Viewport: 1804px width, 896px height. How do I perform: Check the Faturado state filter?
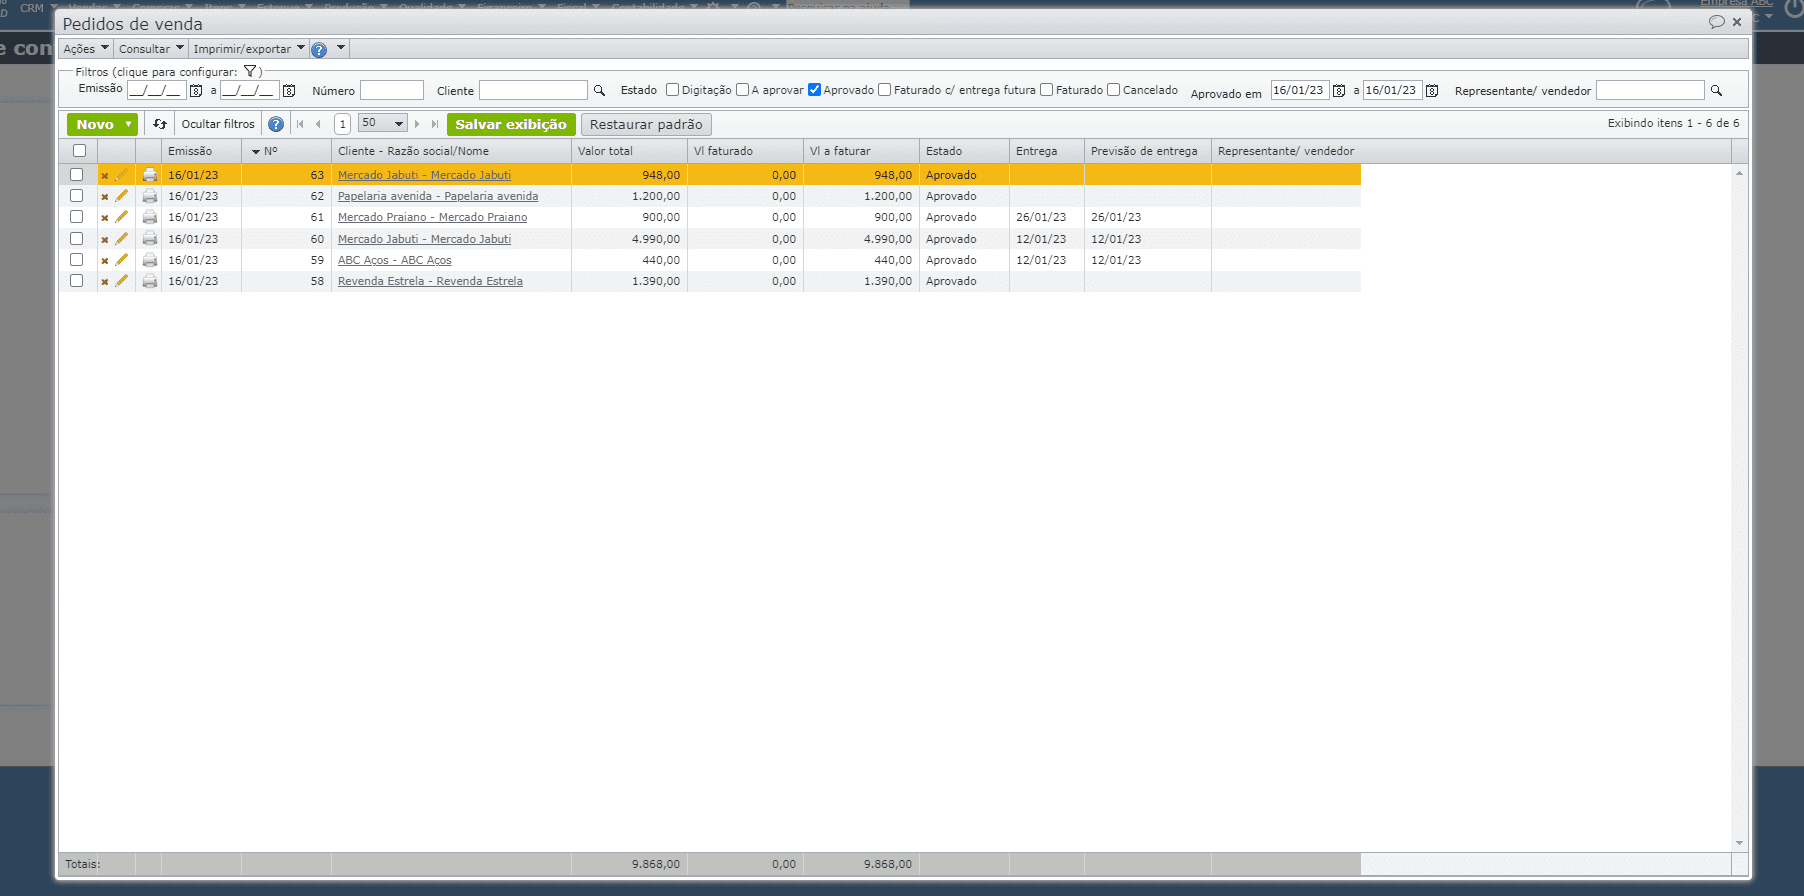click(x=1046, y=90)
